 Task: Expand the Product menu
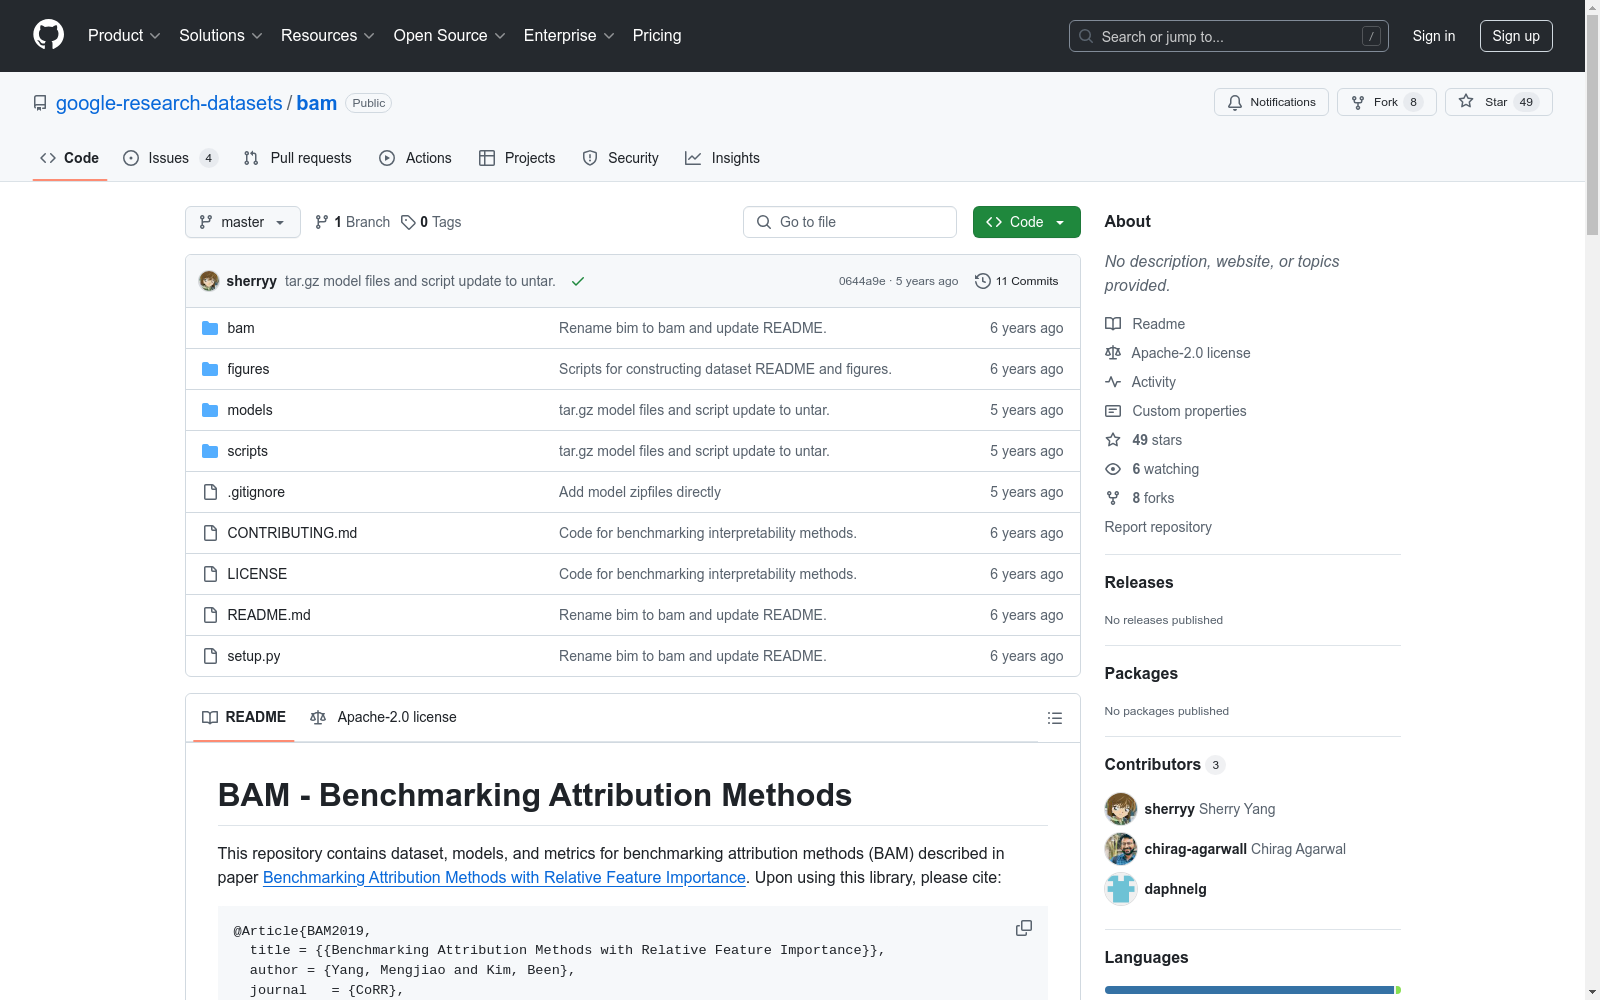click(x=124, y=35)
